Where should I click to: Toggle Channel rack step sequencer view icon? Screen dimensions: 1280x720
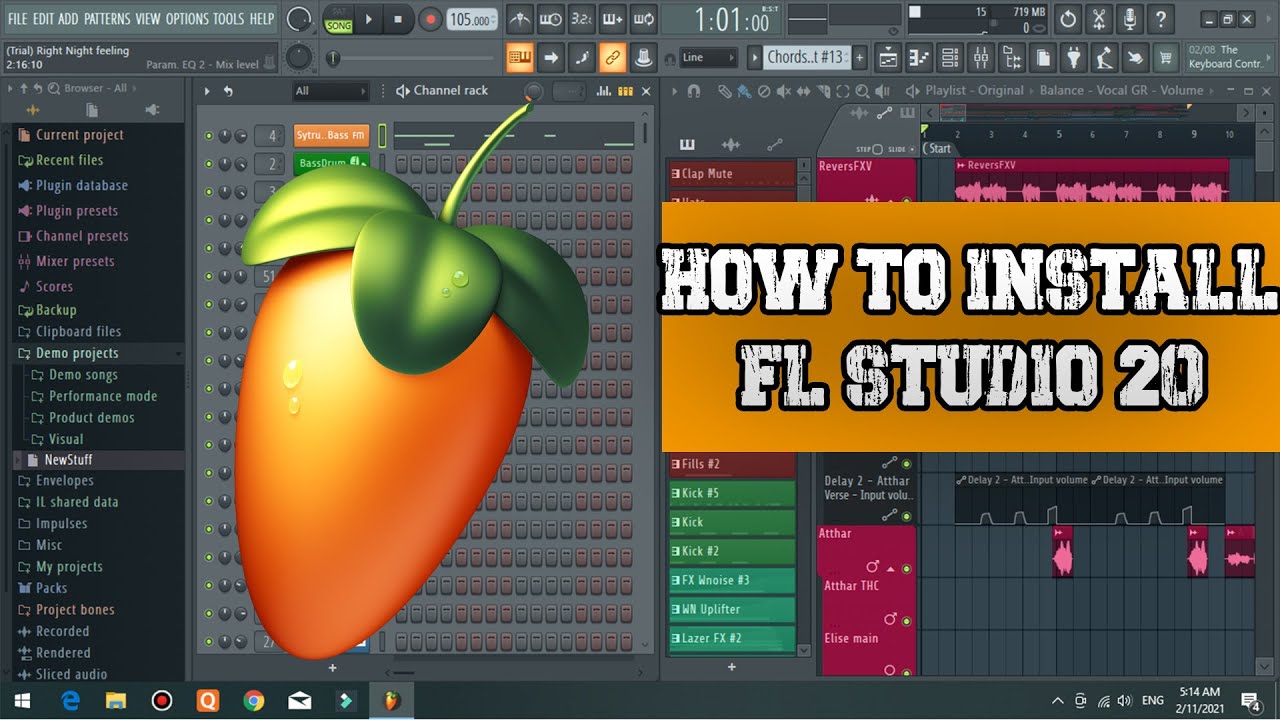pyautogui.click(x=626, y=91)
